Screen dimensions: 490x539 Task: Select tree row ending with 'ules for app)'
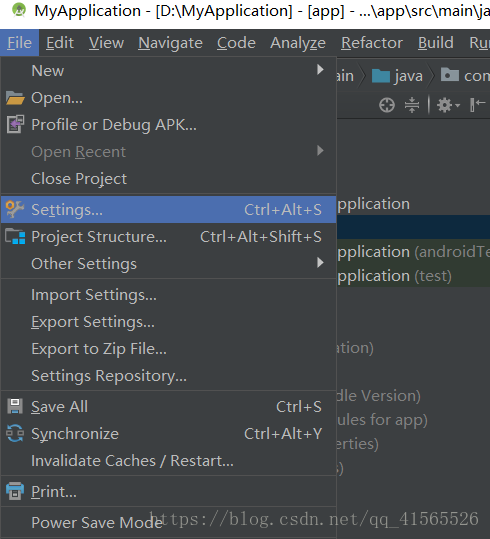pyautogui.click(x=413, y=420)
